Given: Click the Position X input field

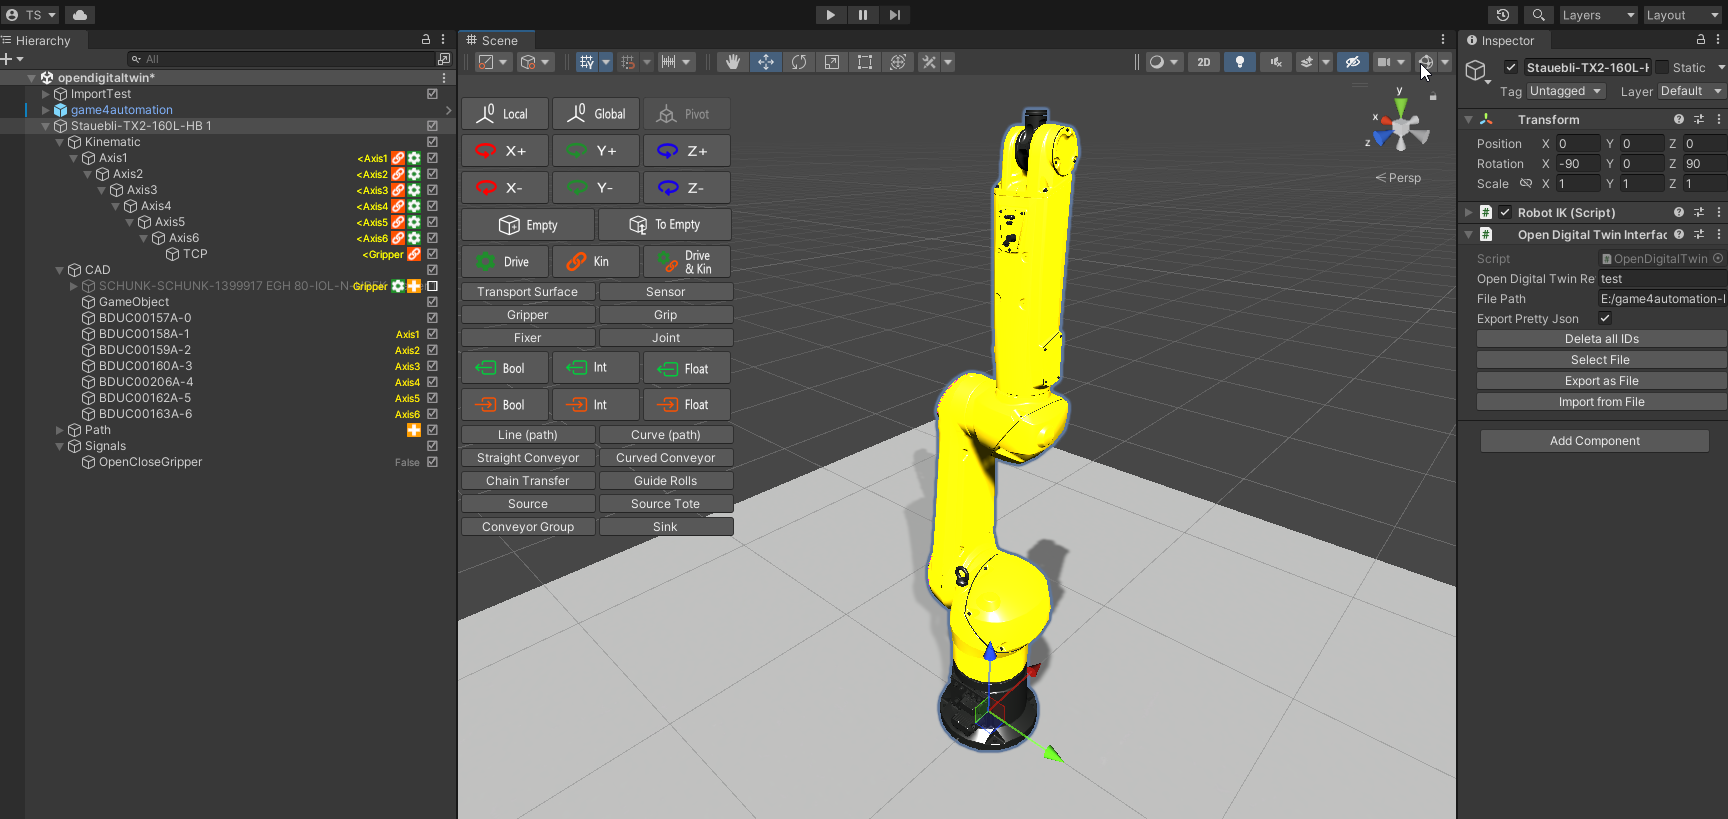Looking at the screenshot, I should 1577,144.
